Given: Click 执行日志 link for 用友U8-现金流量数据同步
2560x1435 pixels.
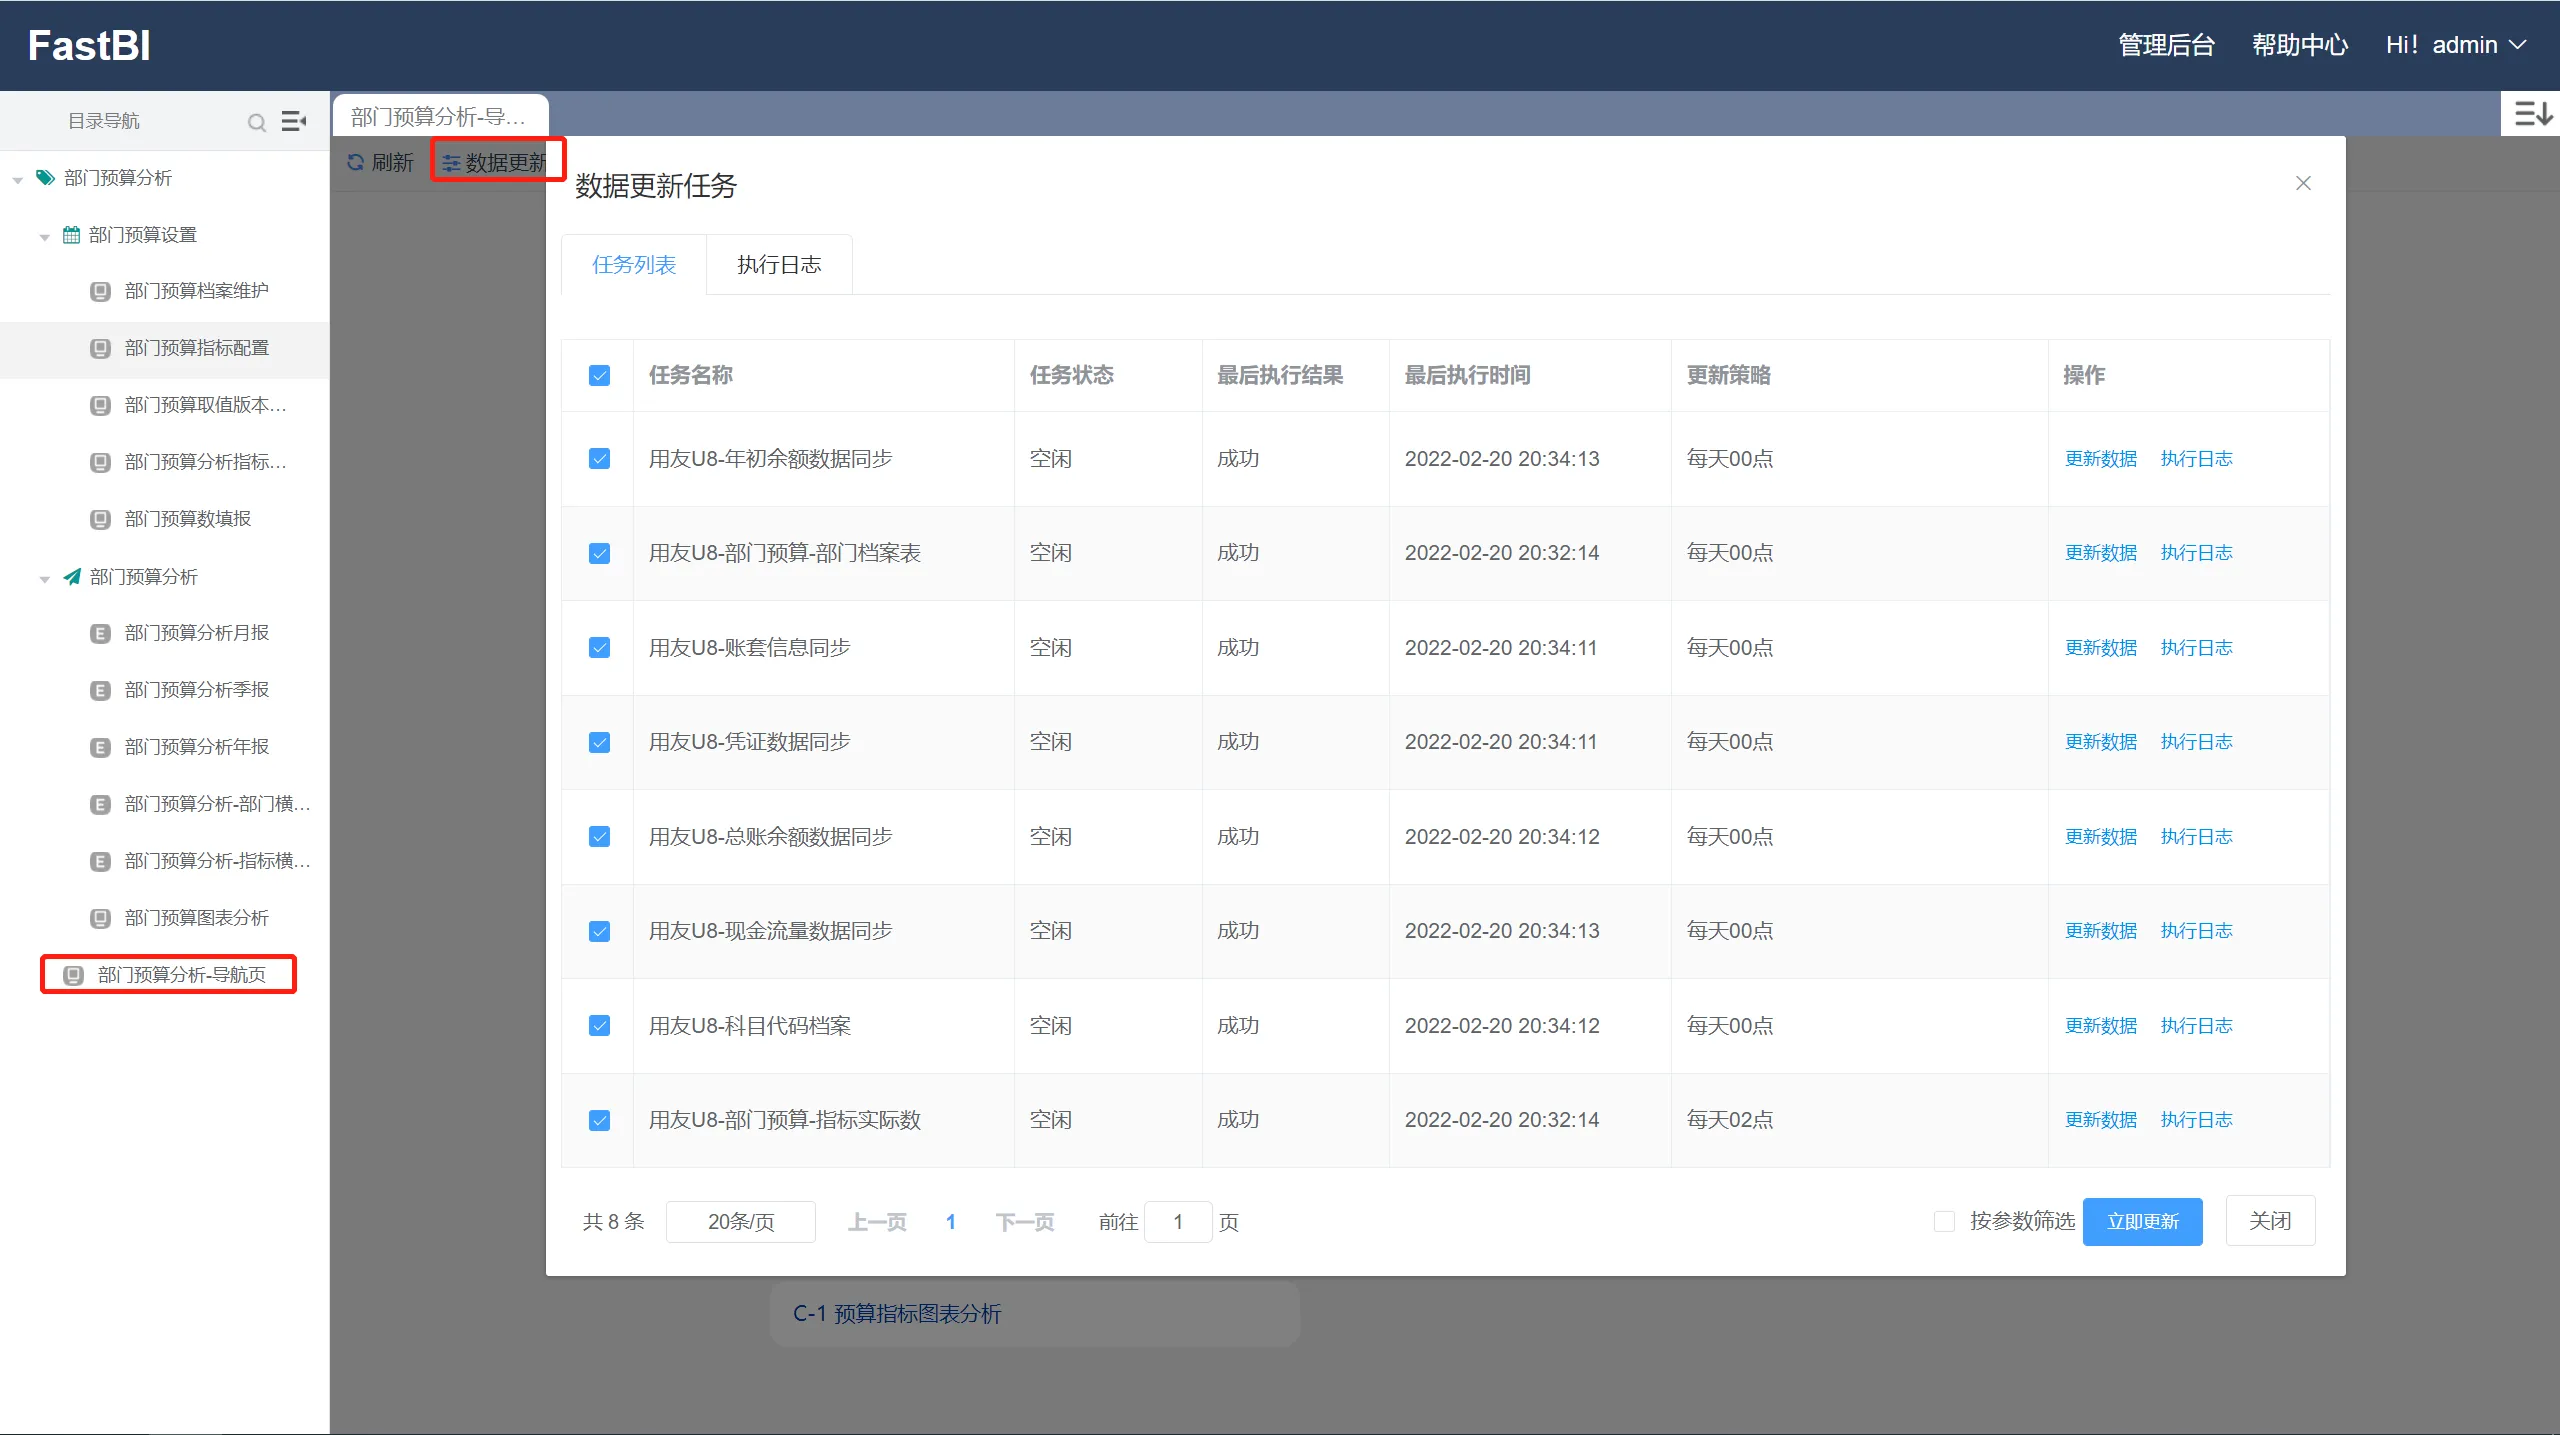Looking at the screenshot, I should pos(2196,931).
